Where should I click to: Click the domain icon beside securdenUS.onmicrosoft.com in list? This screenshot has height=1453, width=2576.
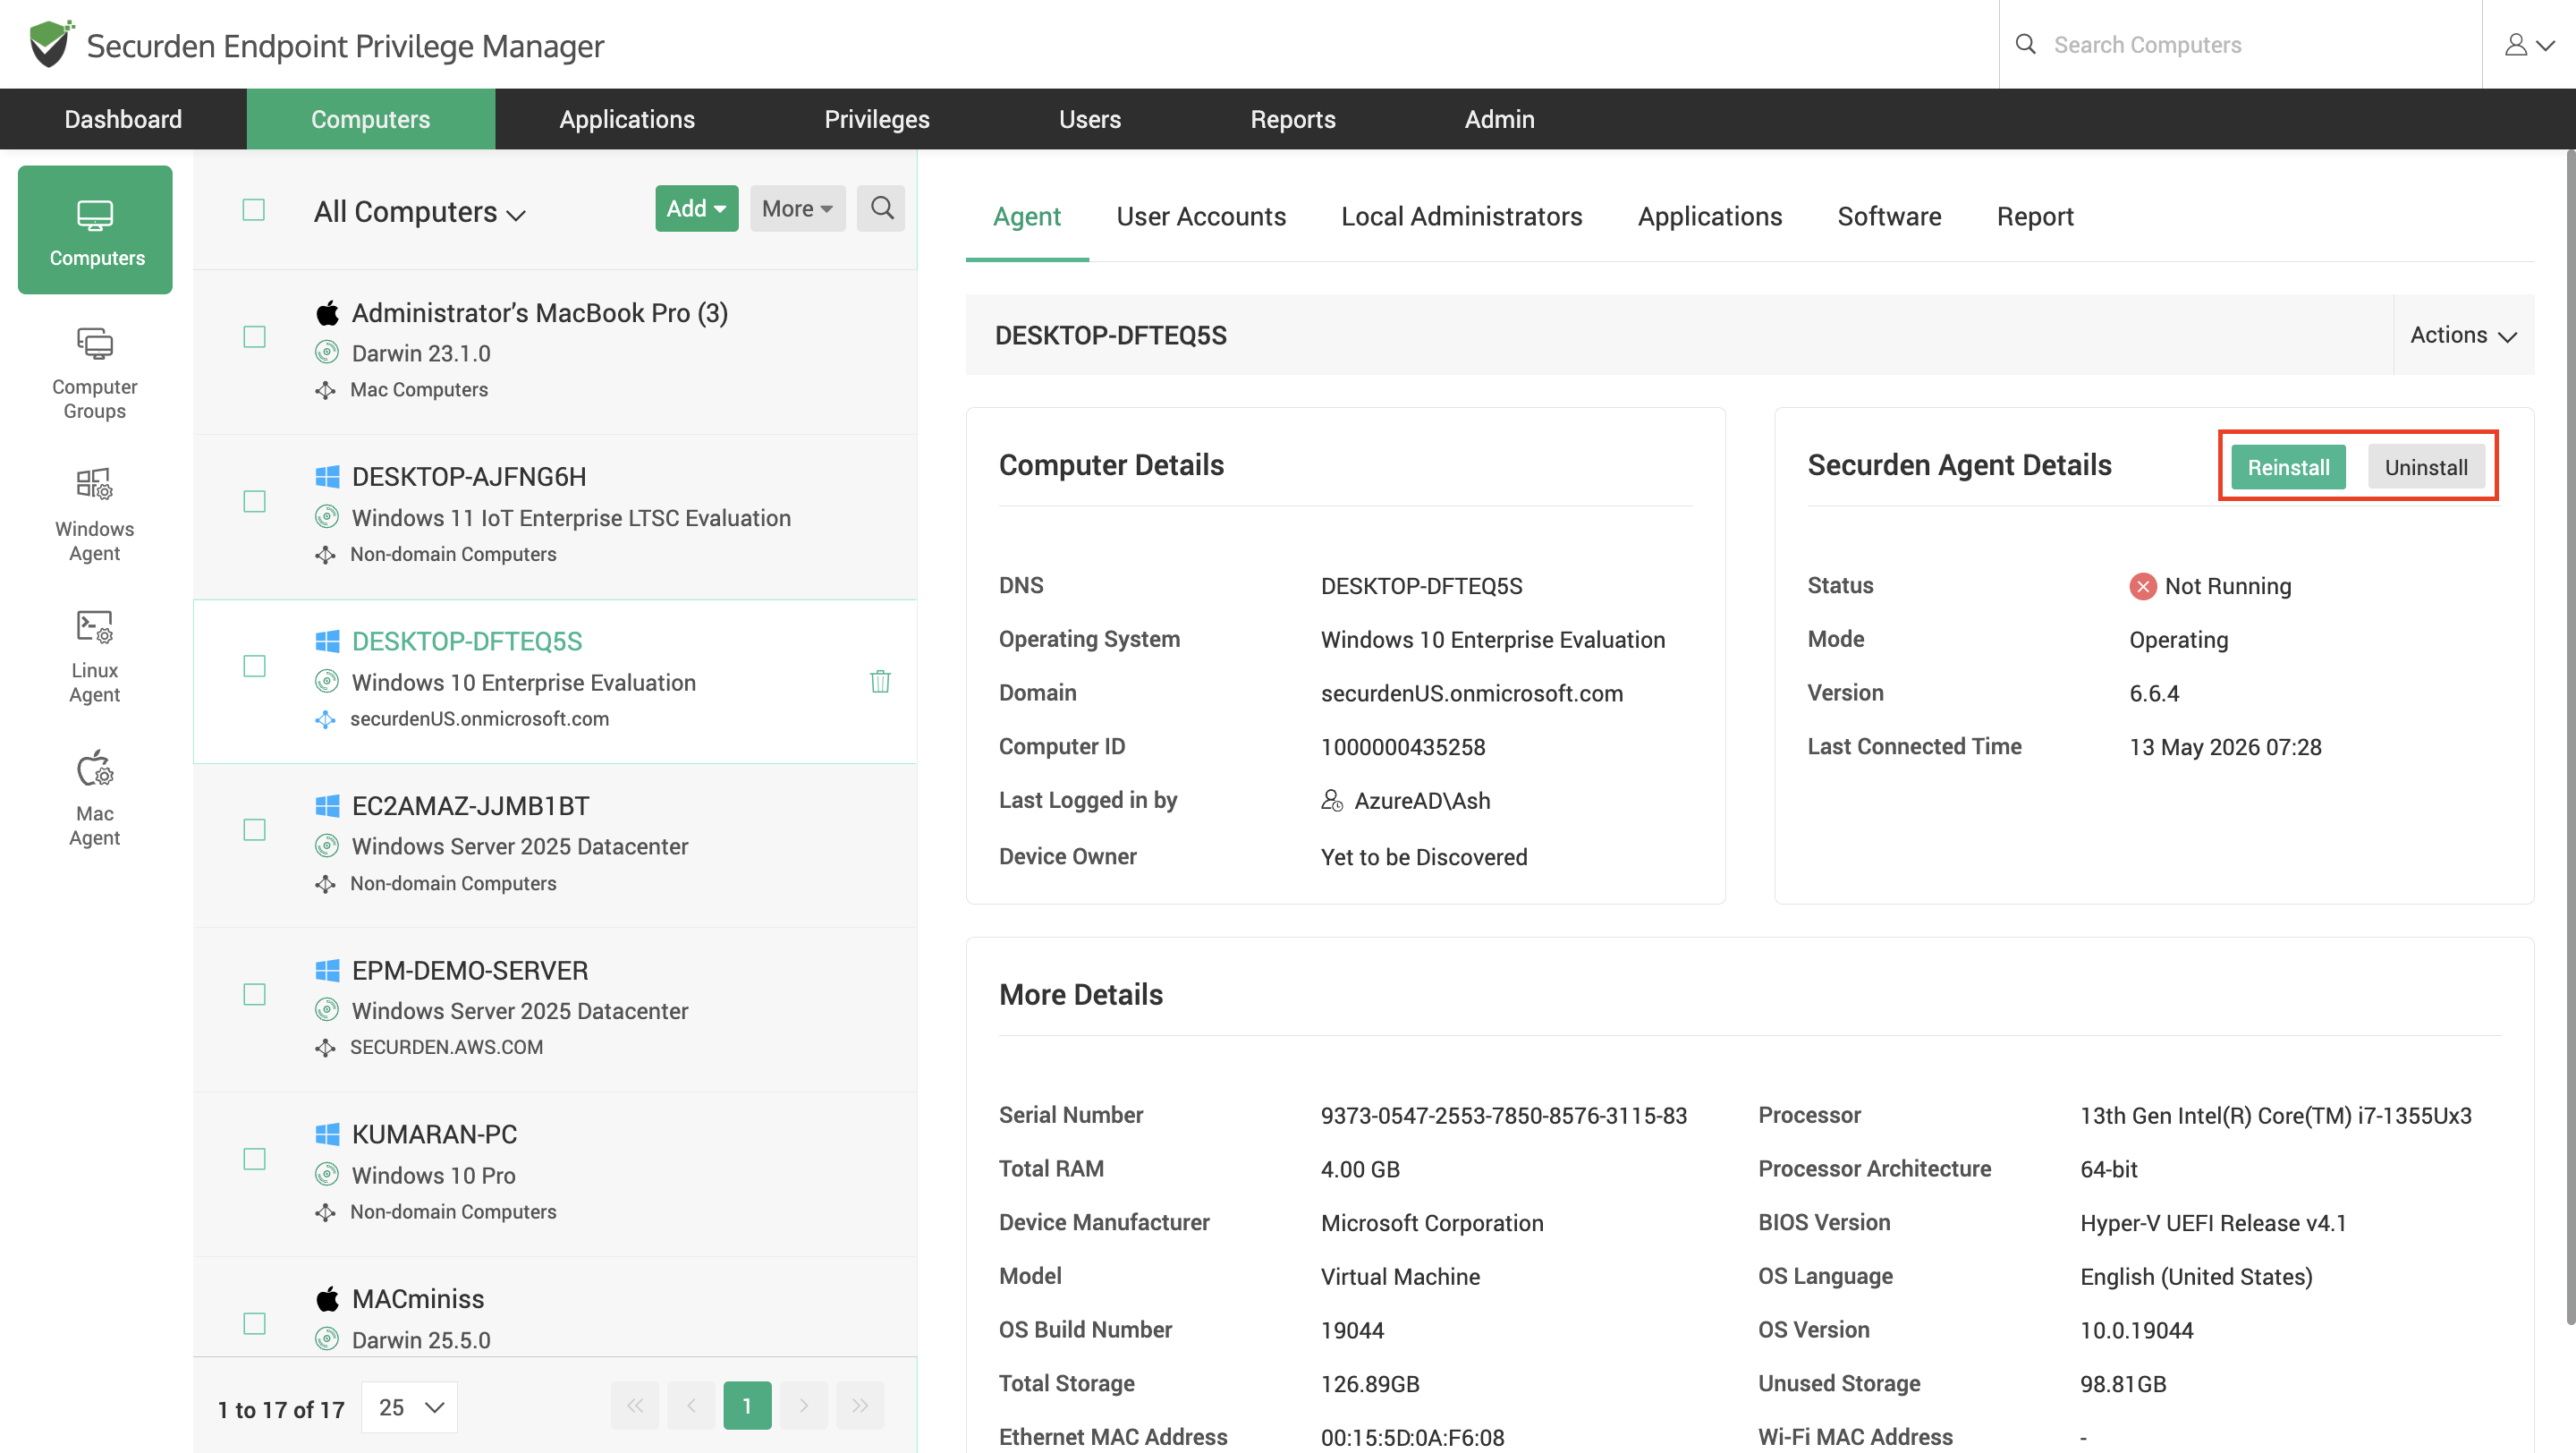325,719
